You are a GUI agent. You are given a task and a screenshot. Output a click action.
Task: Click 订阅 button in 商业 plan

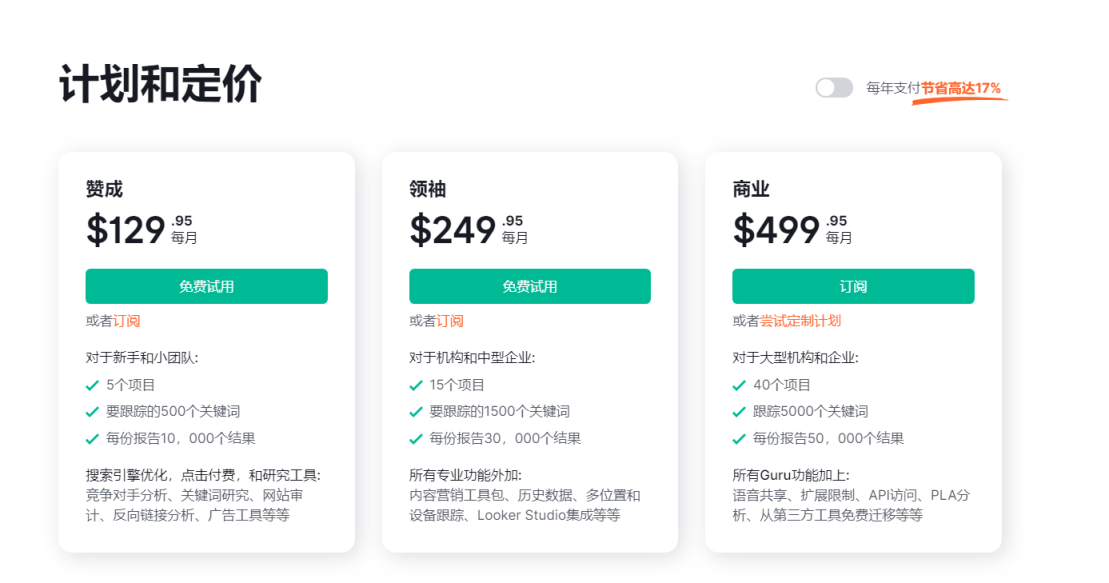point(853,286)
